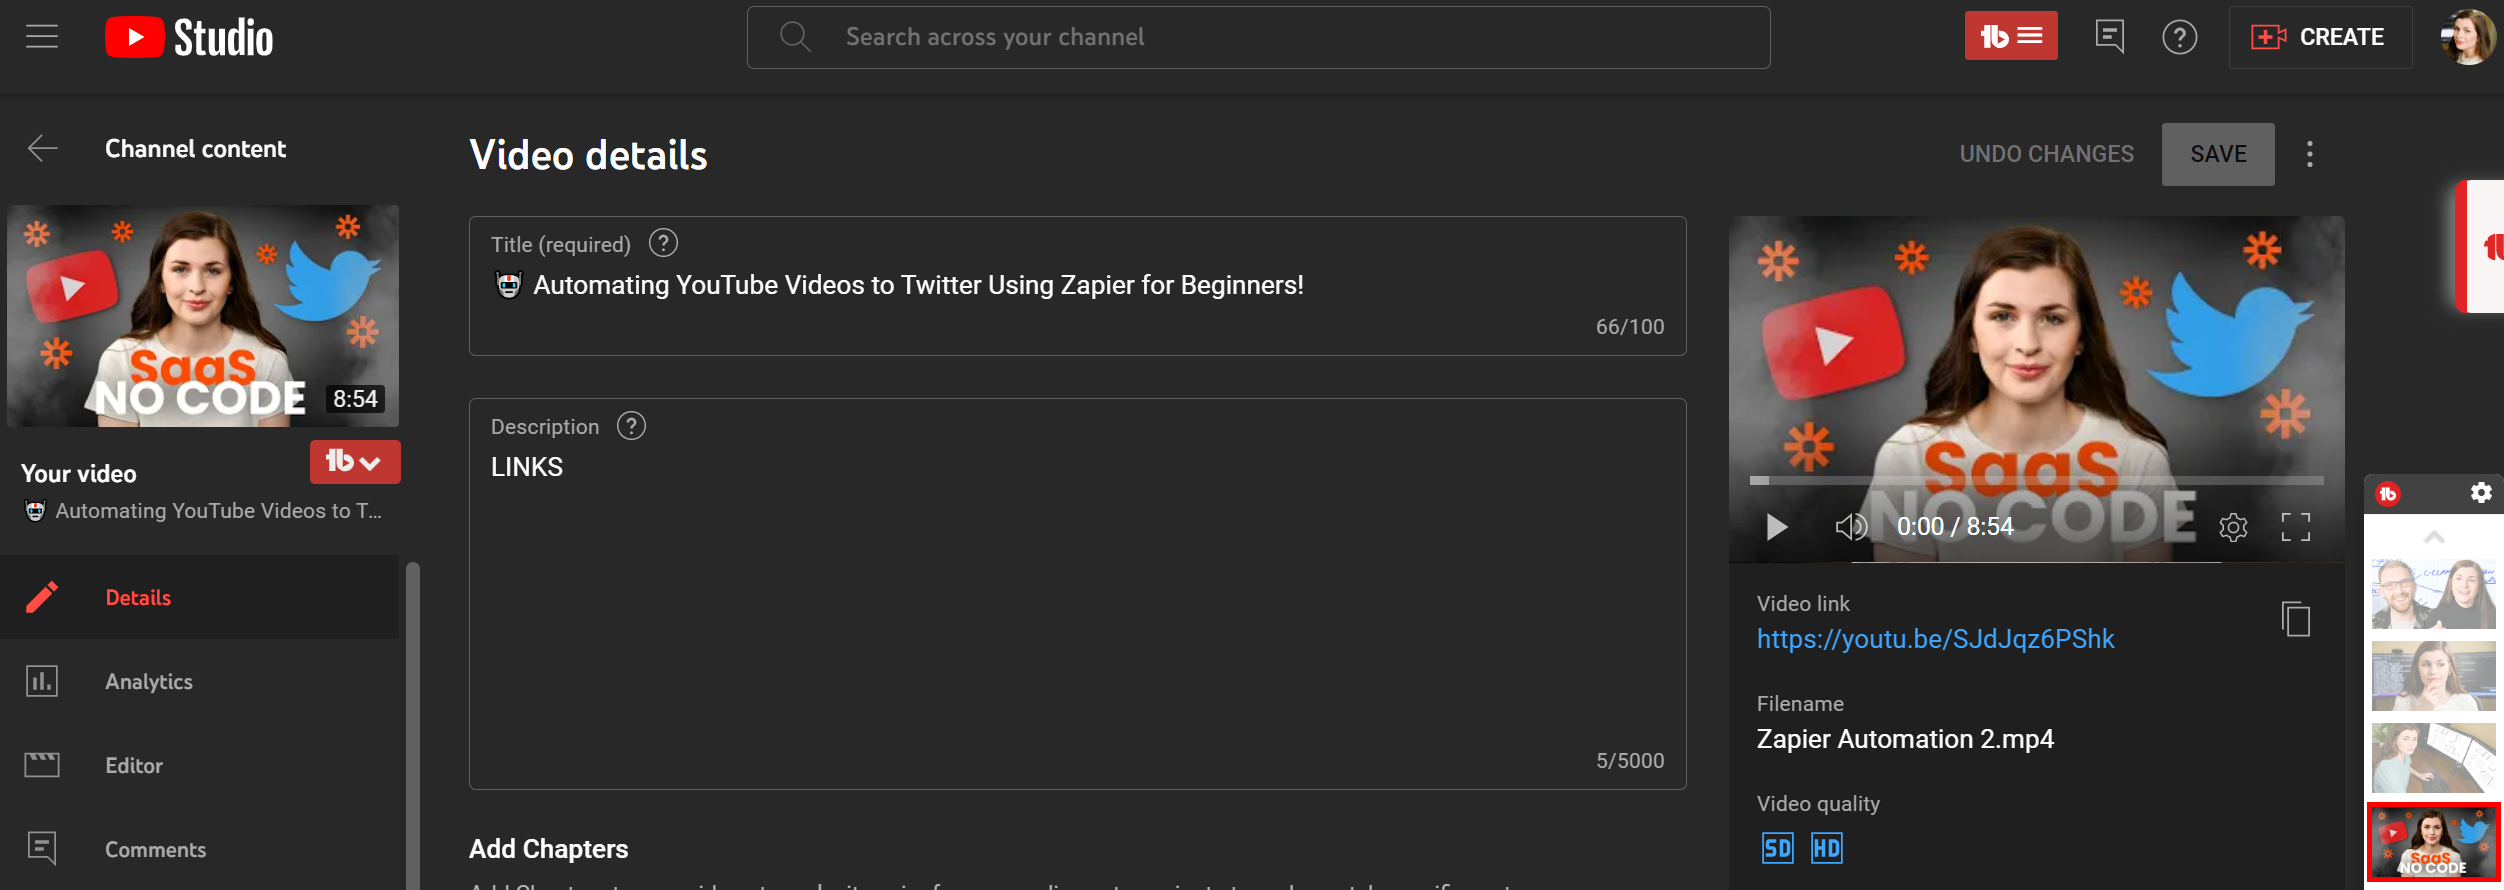2504x890 pixels.
Task: Click the search magnifier icon
Action: [x=795, y=37]
